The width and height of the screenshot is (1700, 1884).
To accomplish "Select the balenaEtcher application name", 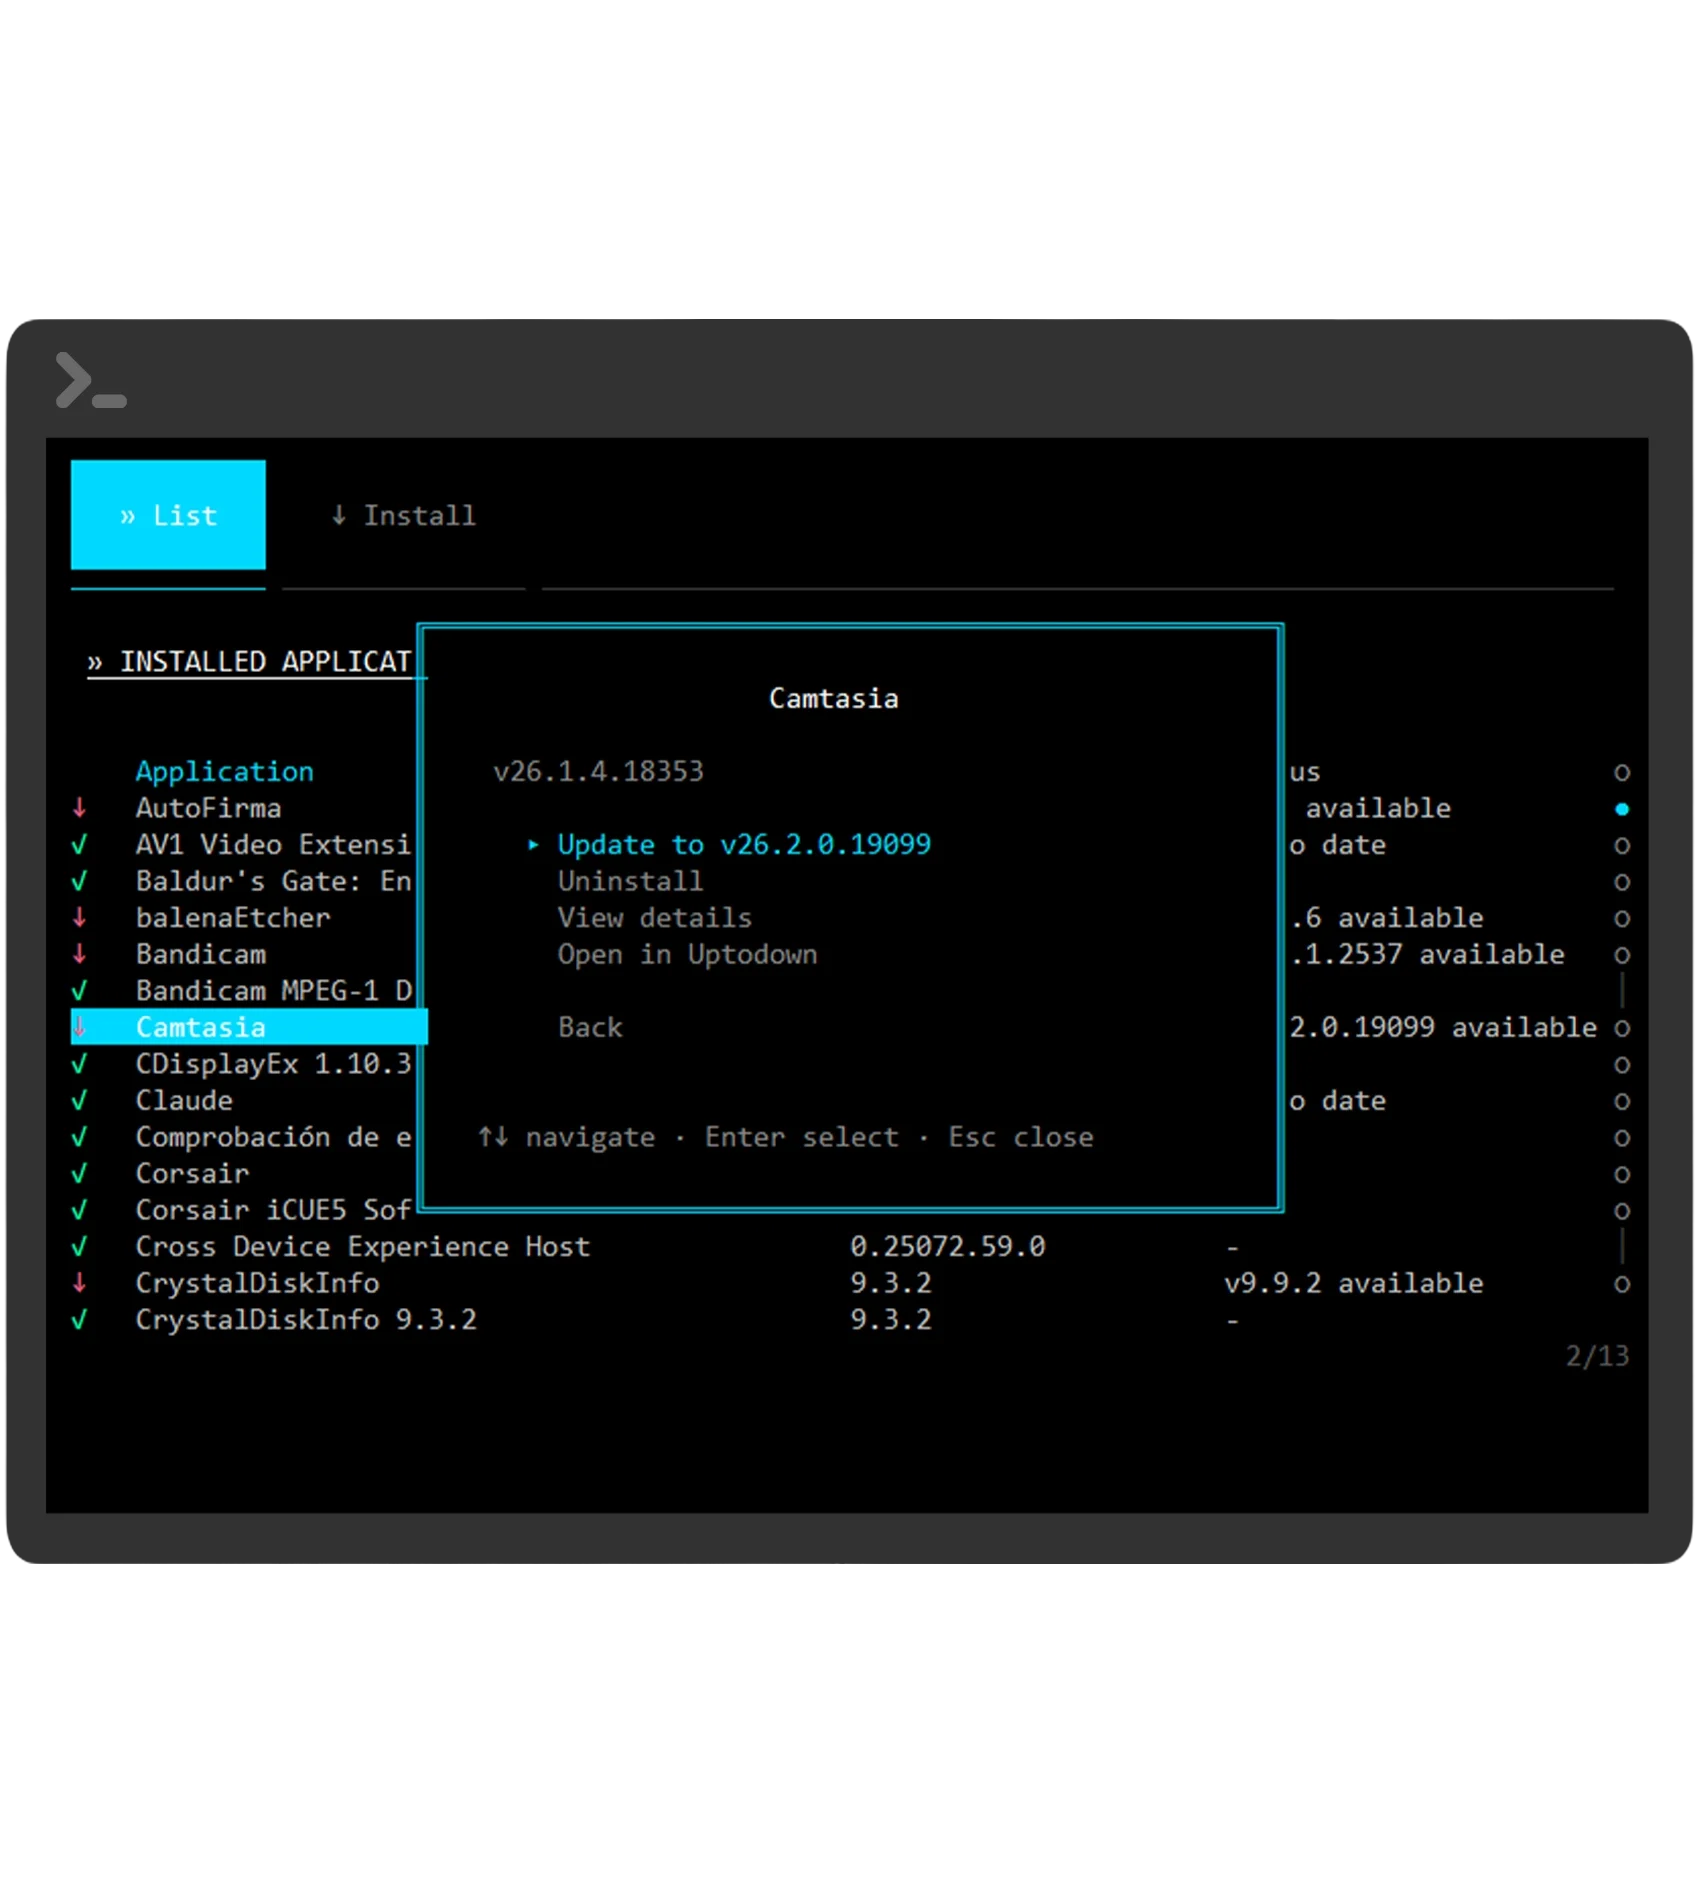I will (233, 917).
